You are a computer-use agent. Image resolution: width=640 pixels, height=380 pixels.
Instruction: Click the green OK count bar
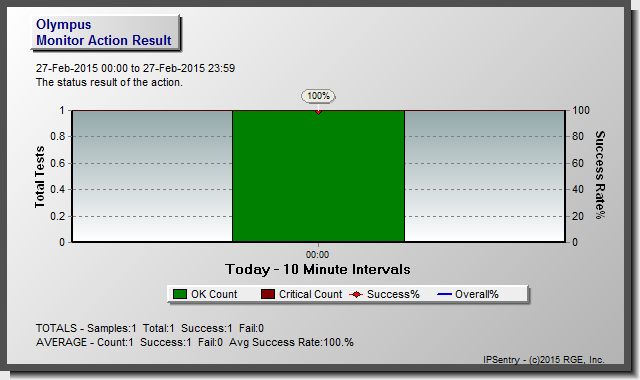point(318,176)
